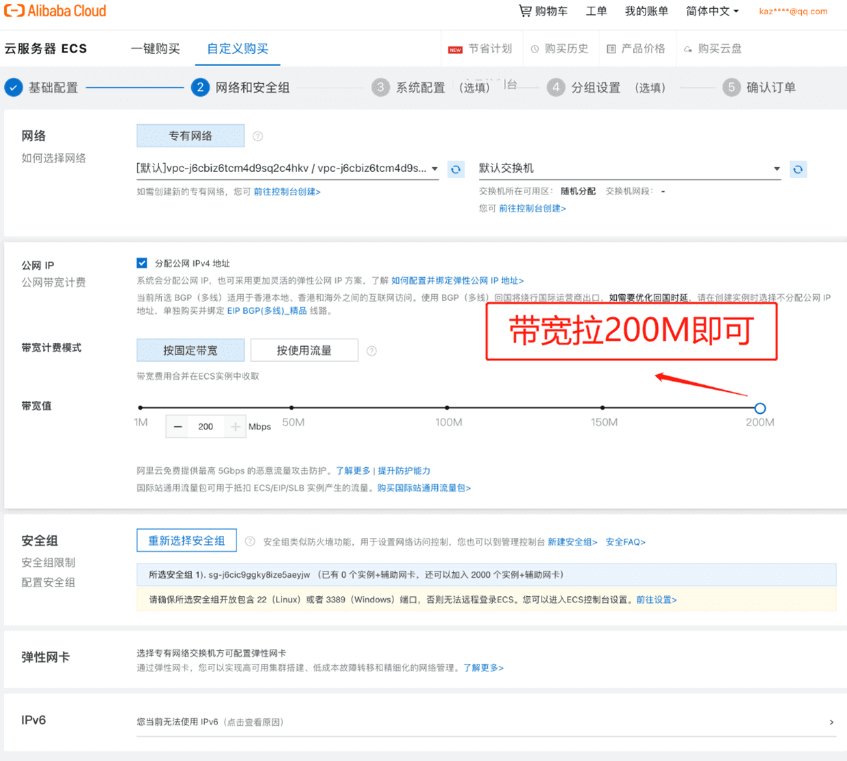Viewport: 847px width, 761px height.
Task: Click 安全组限制 help text
Action: [x=48, y=563]
